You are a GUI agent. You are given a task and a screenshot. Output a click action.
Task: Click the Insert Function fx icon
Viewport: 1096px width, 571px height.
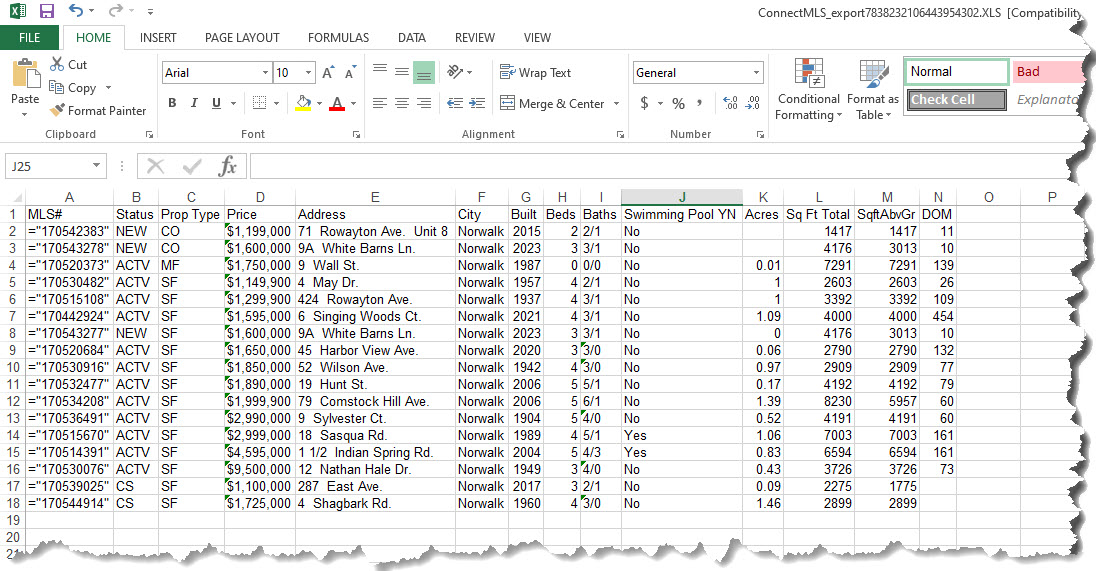(x=227, y=166)
